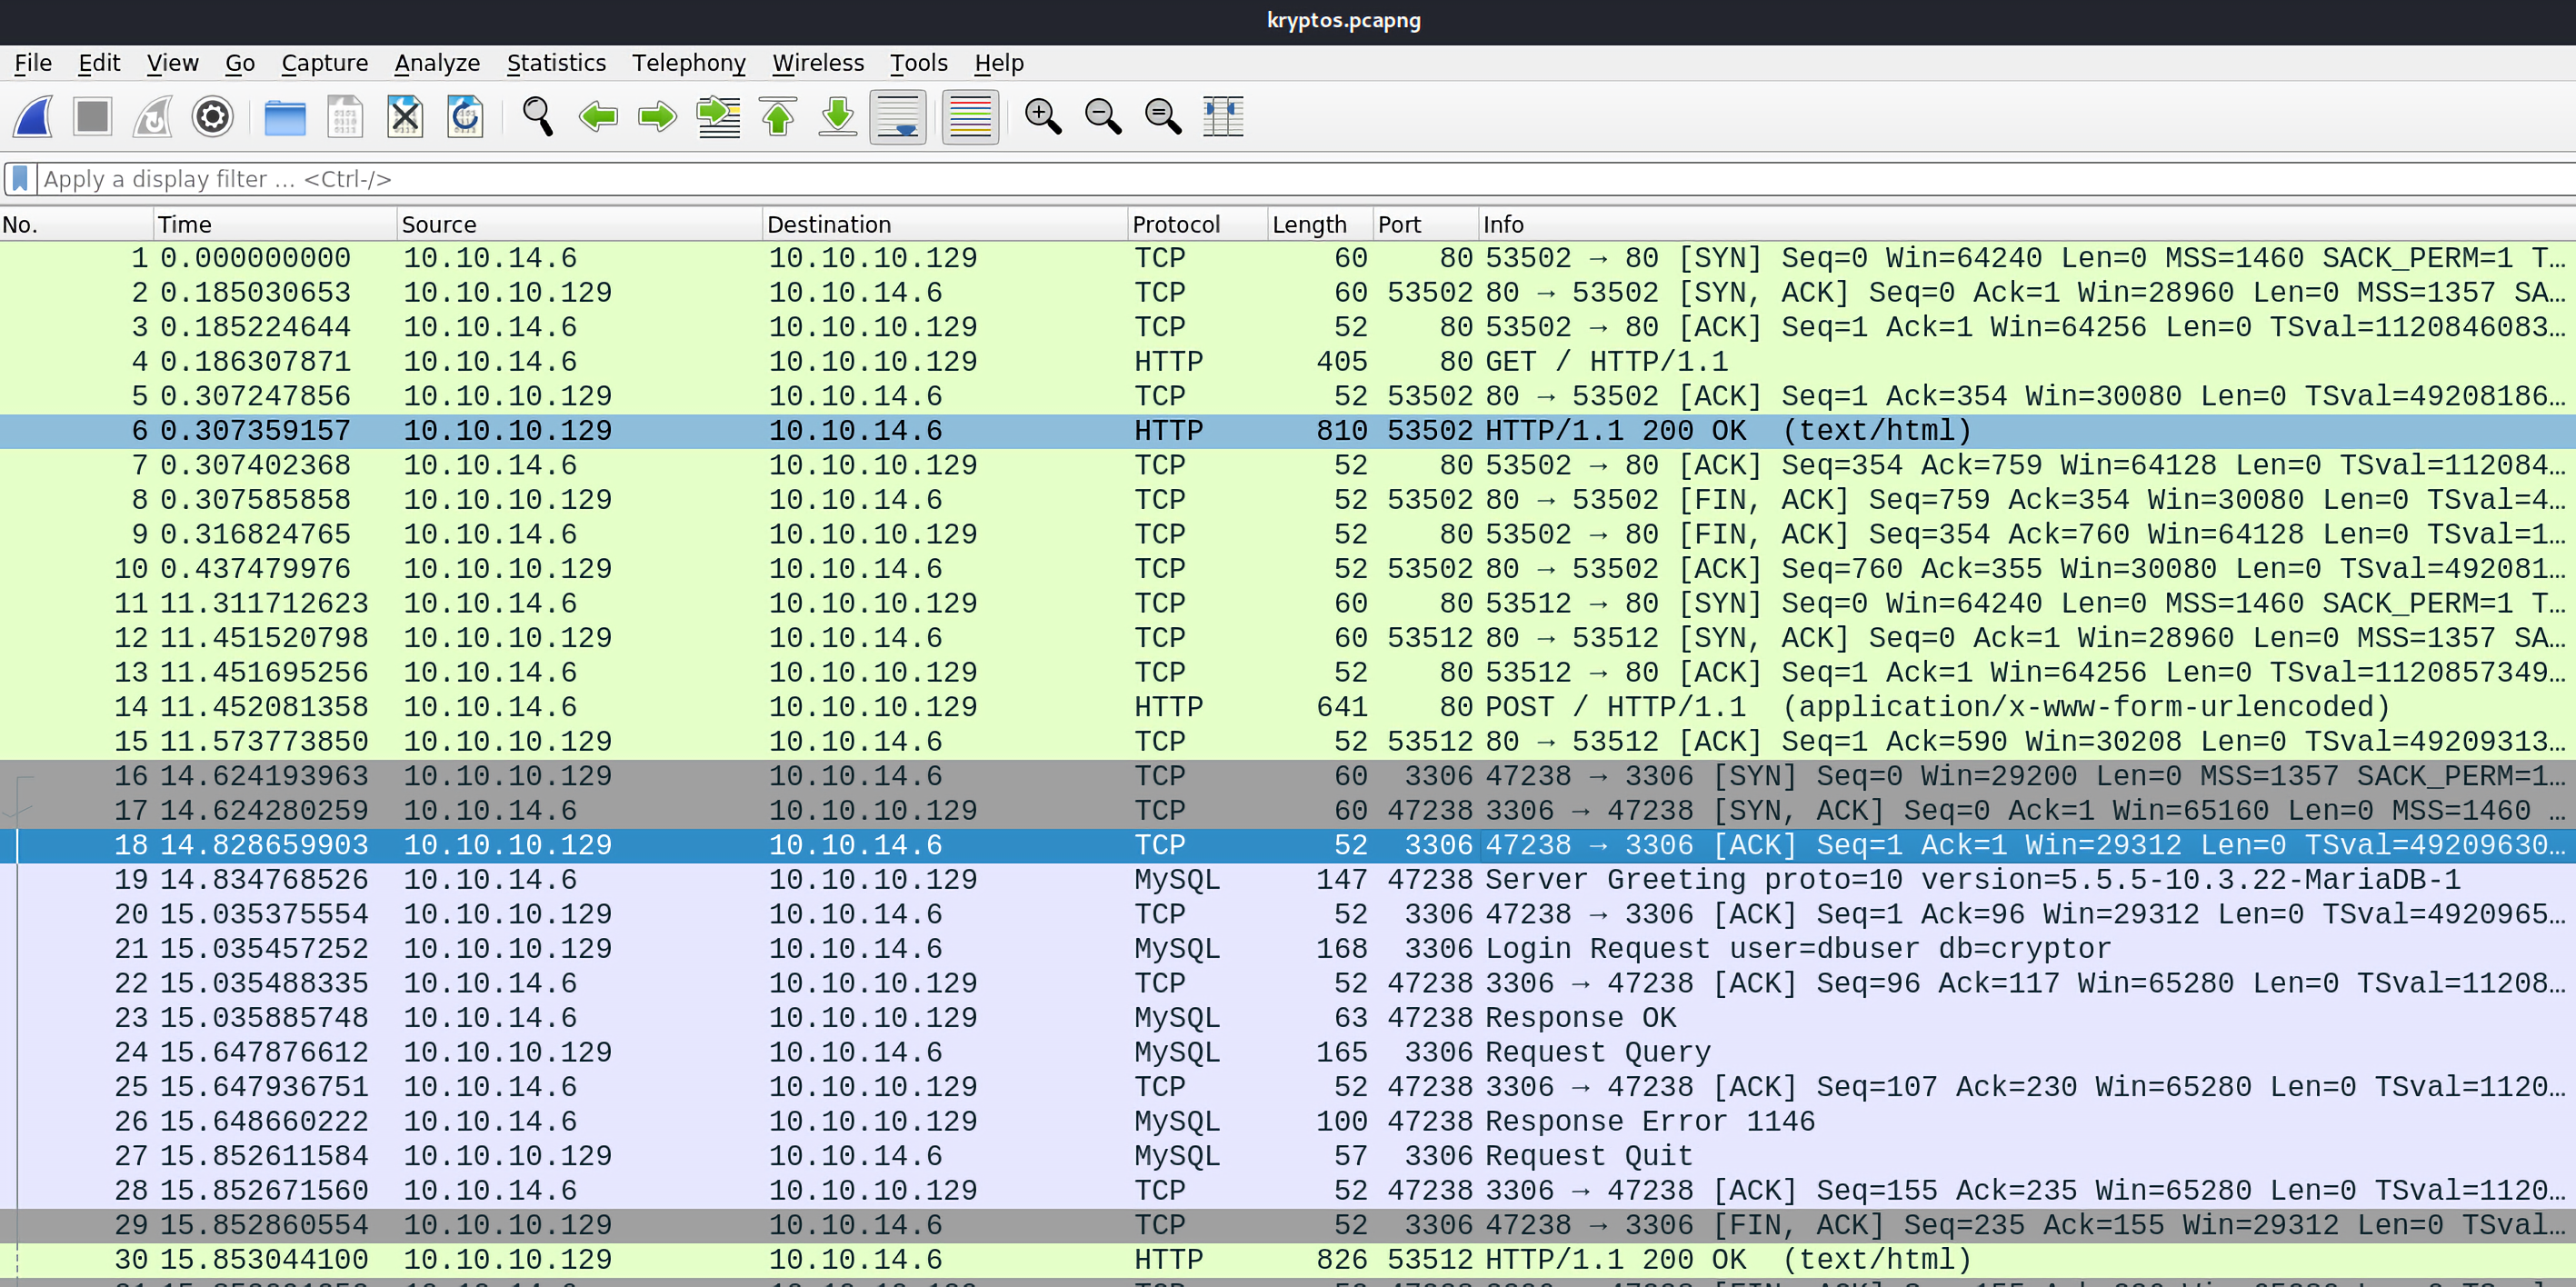2576x1287 pixels.
Task: Close this capture file icon
Action: (x=405, y=117)
